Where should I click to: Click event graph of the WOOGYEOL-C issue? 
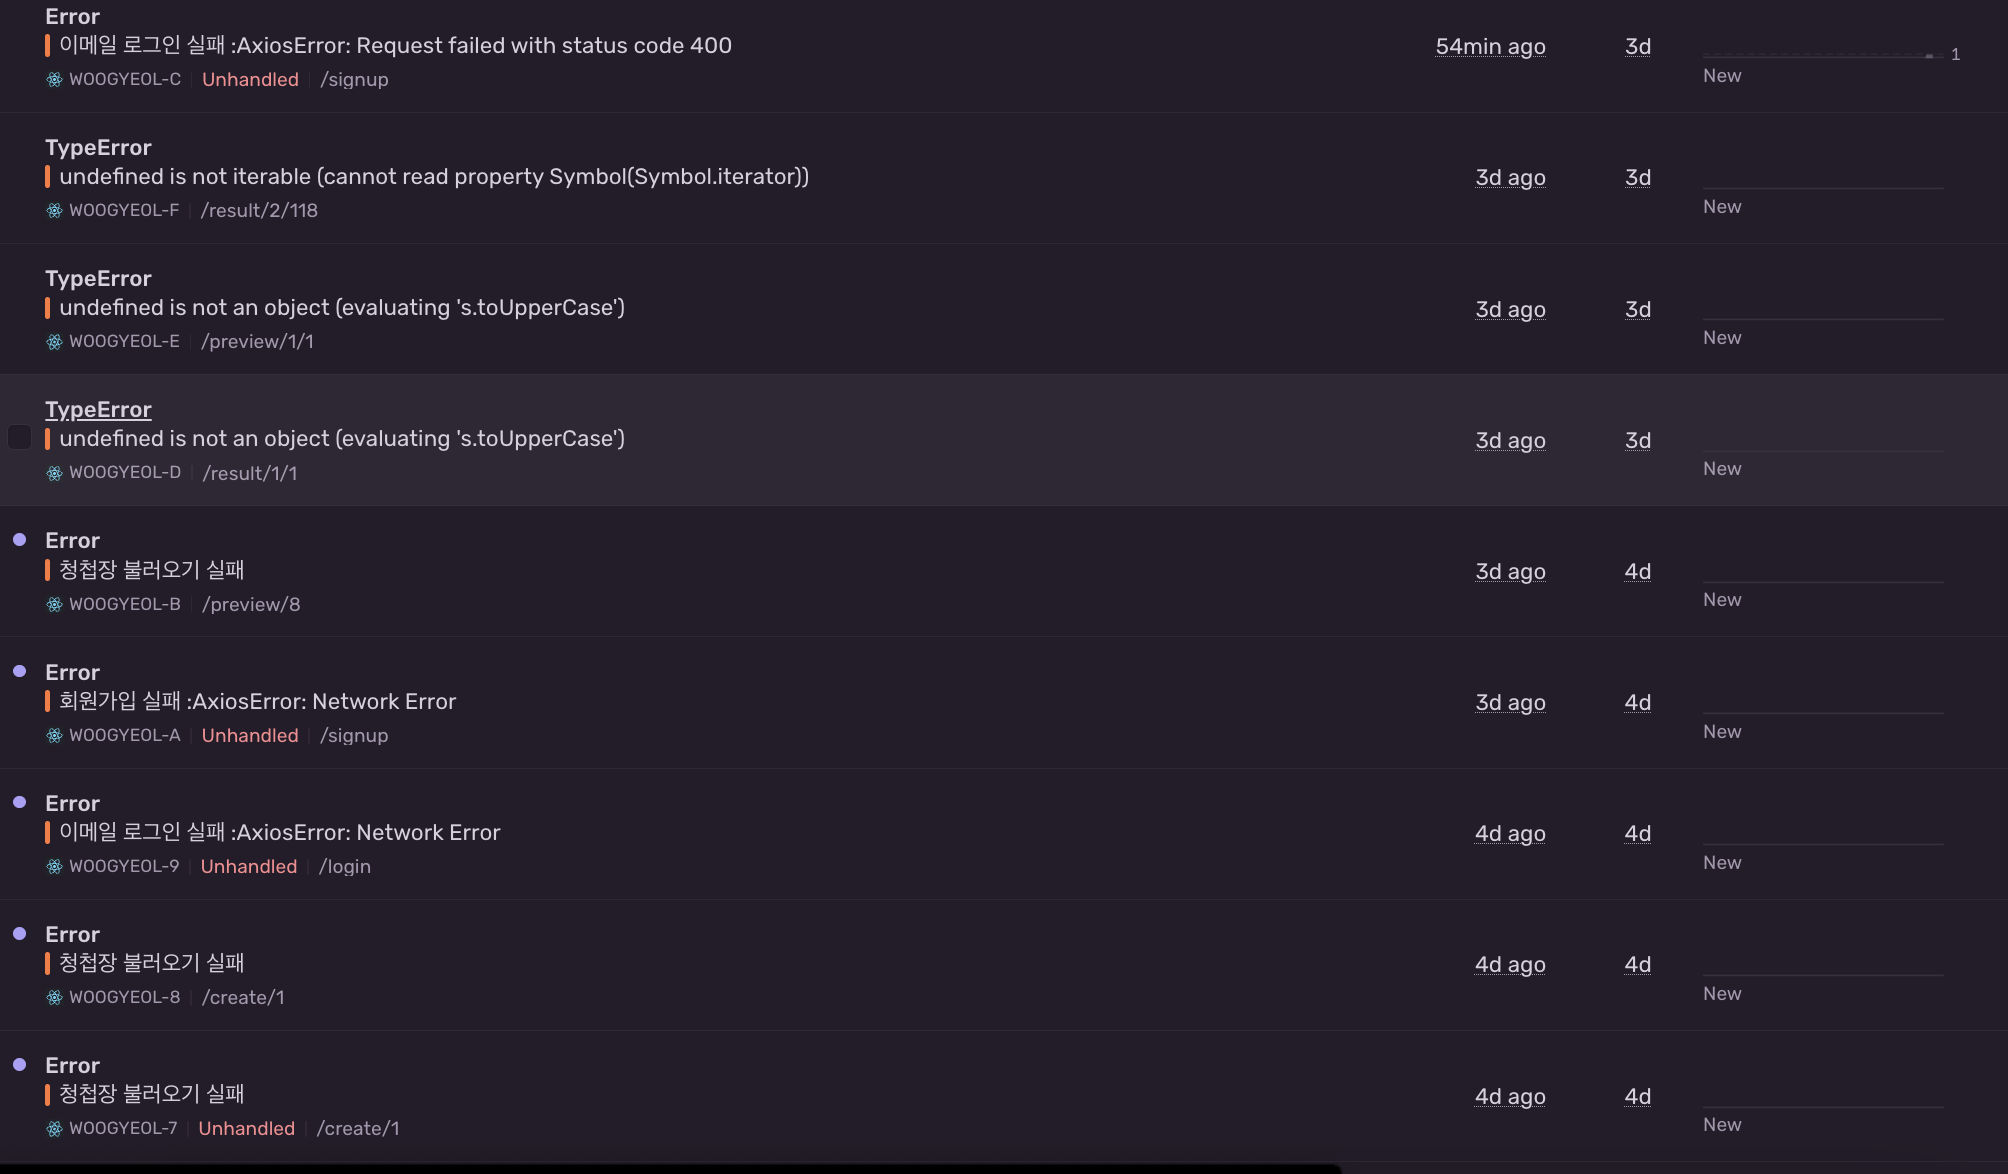1822,55
